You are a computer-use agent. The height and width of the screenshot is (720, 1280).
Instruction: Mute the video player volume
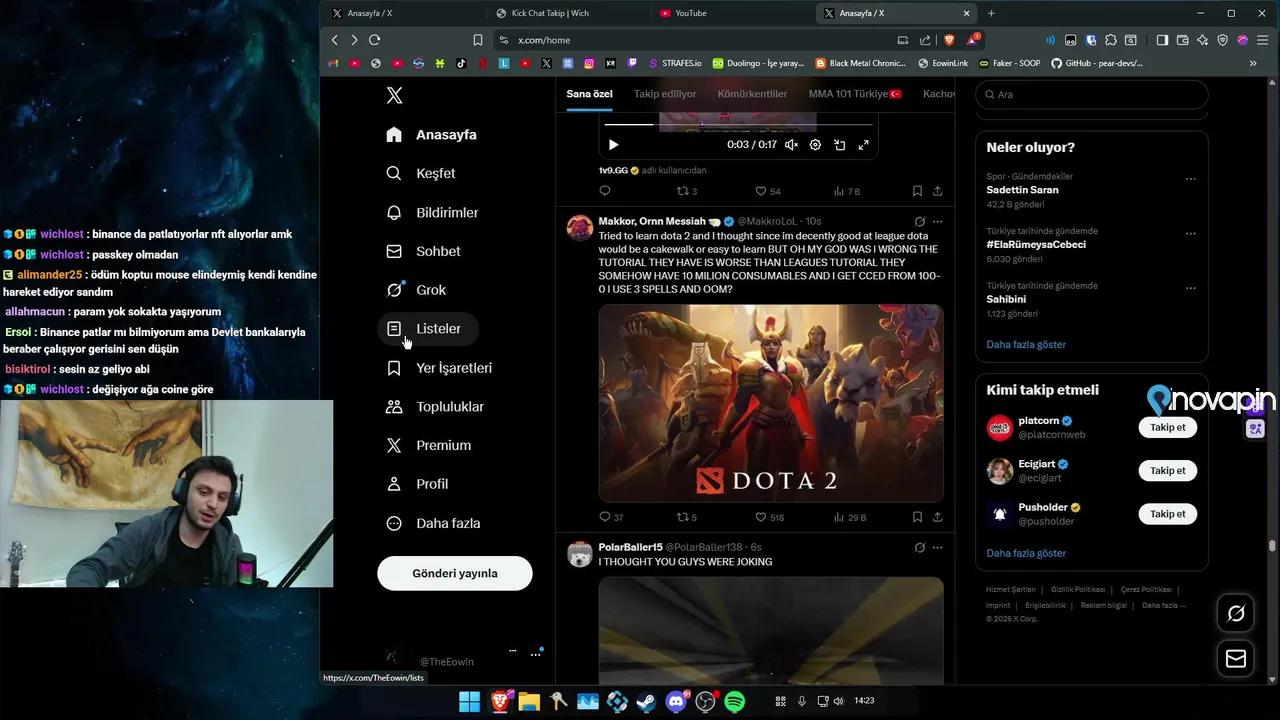(x=791, y=145)
